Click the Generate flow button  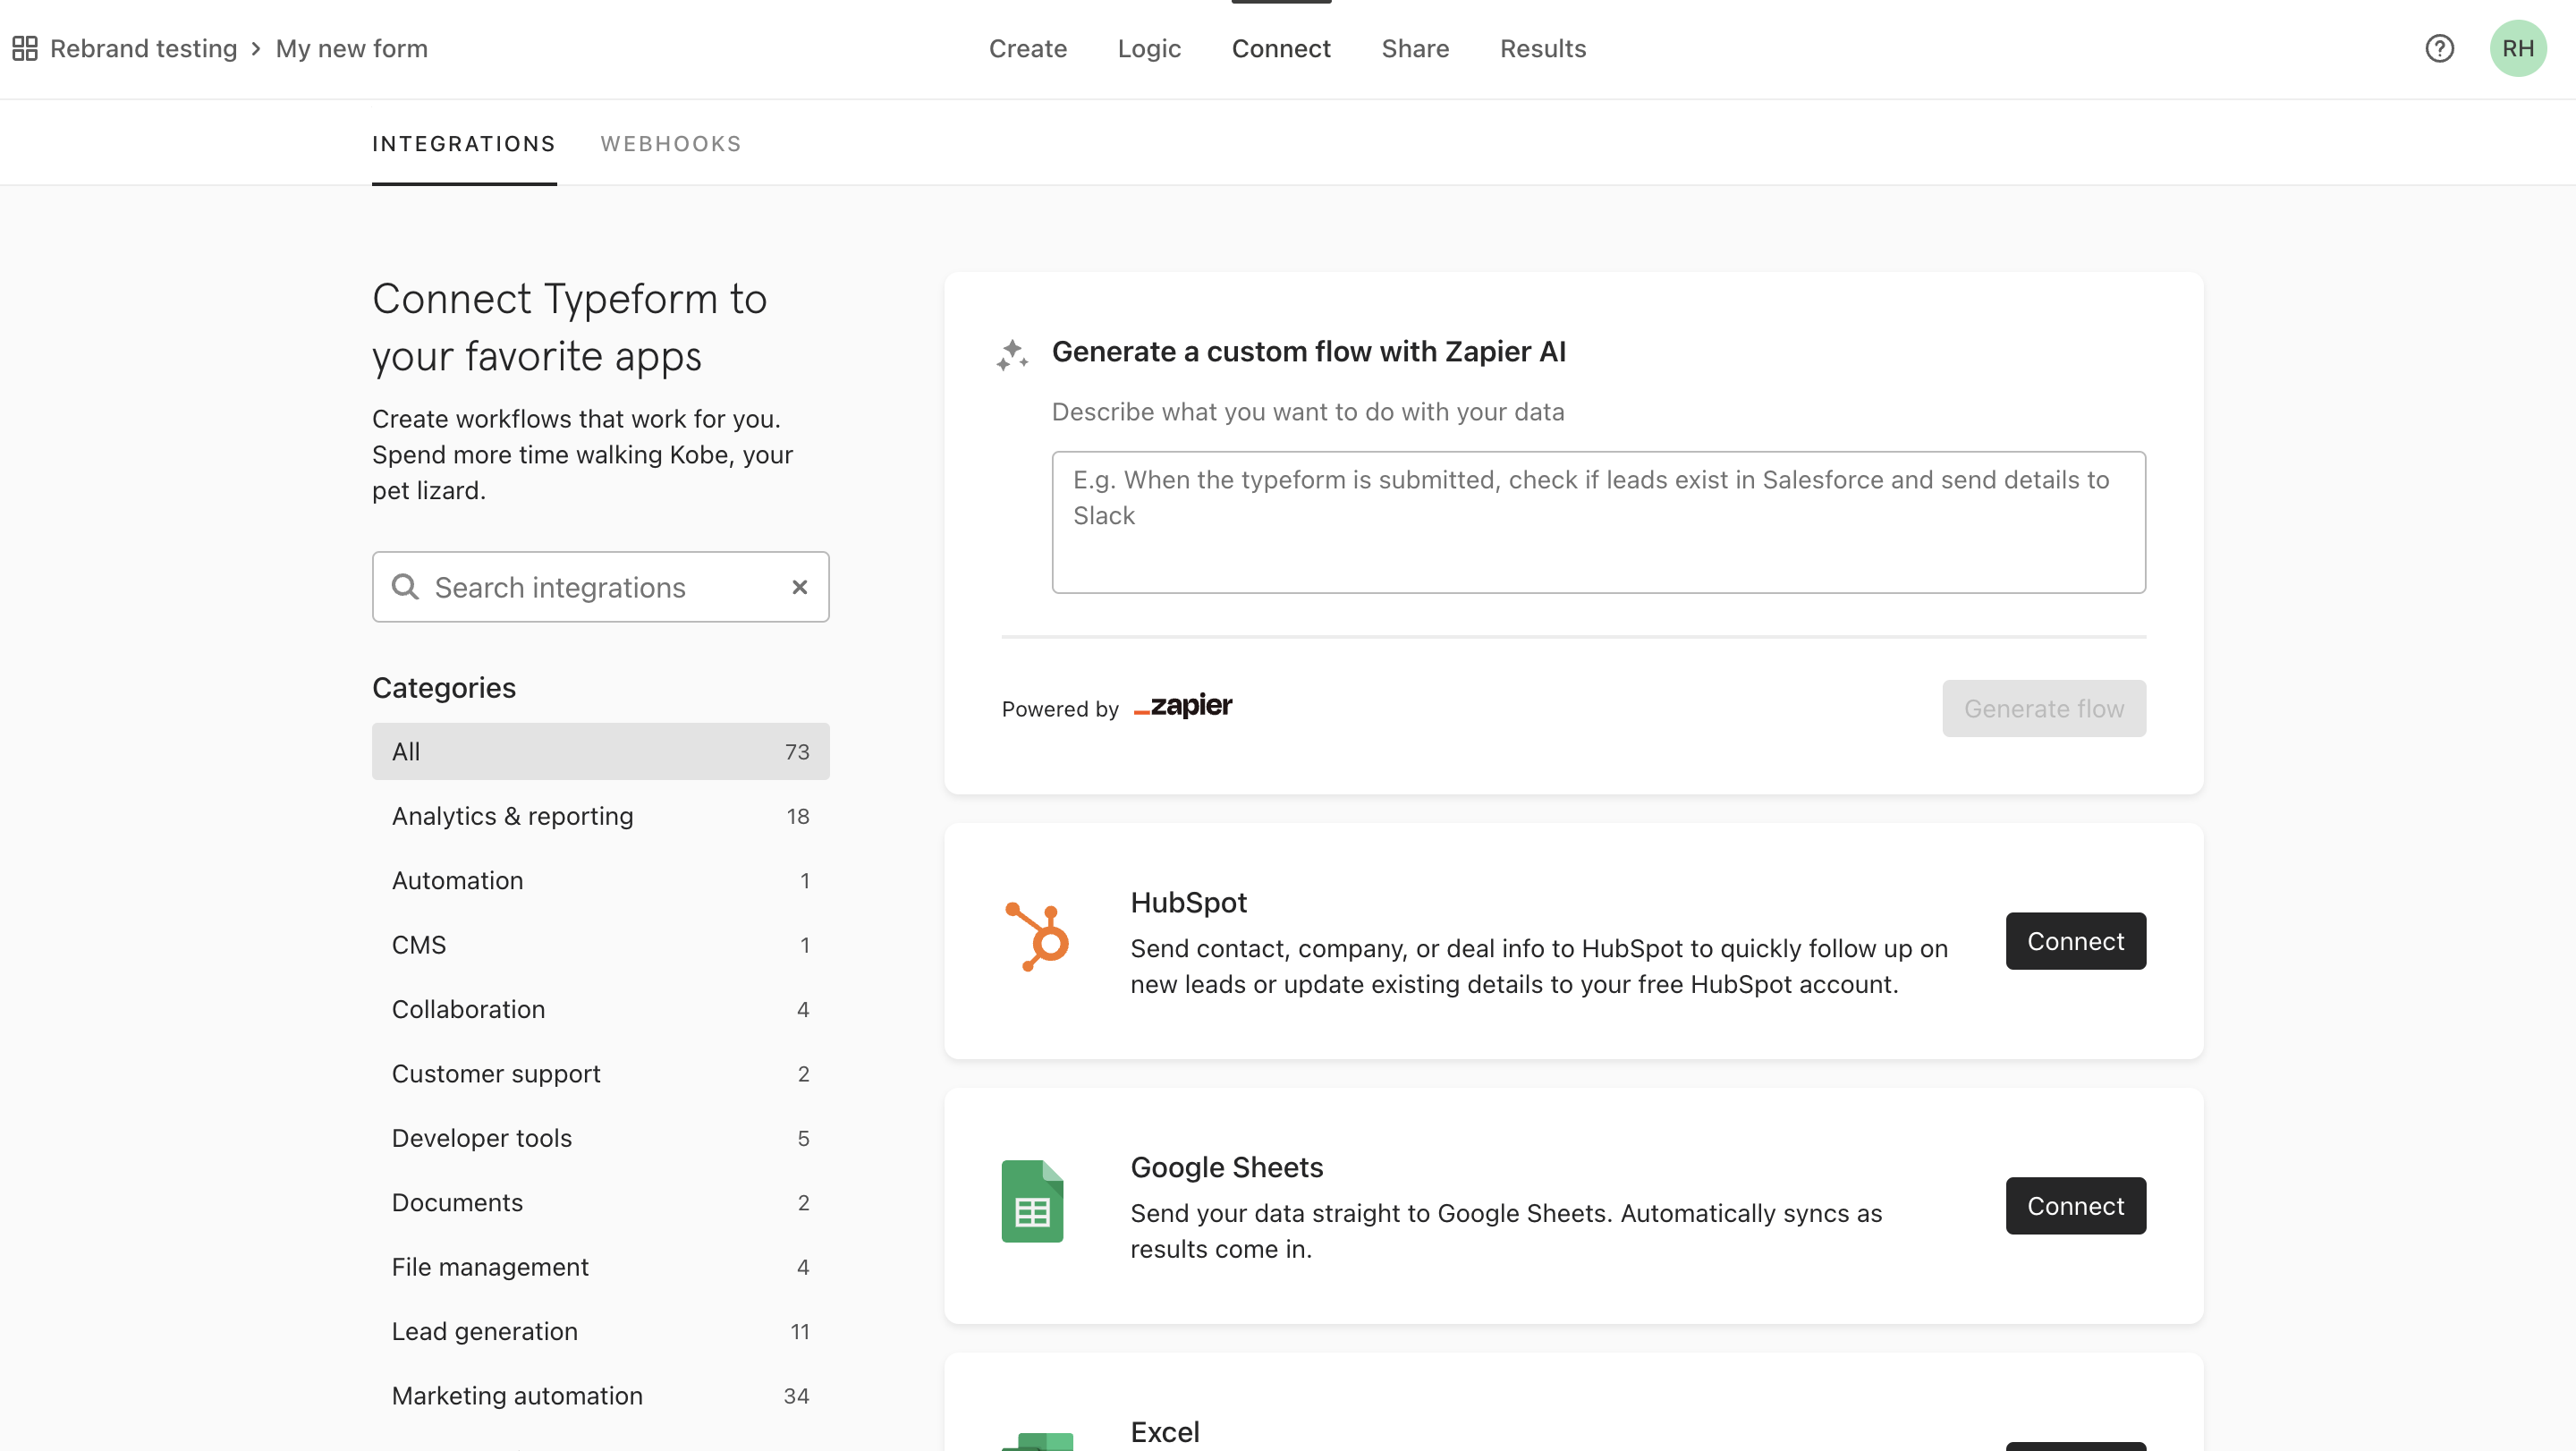coord(2044,709)
